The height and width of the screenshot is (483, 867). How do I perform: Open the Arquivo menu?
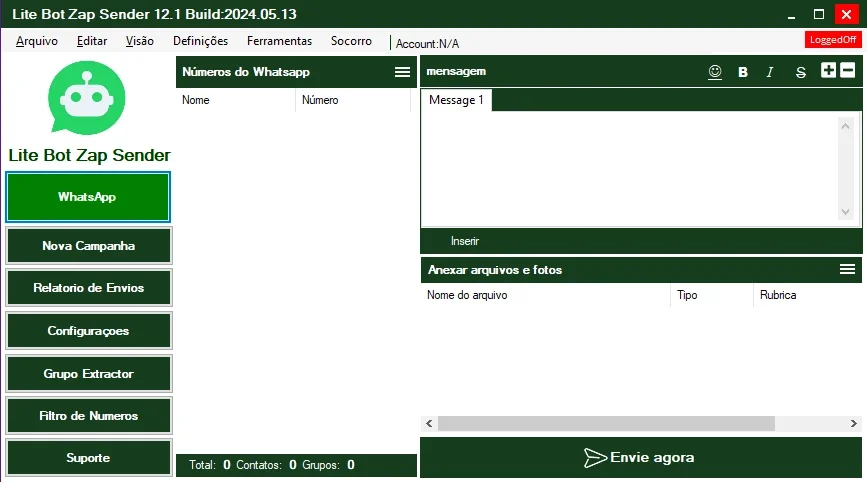37,41
